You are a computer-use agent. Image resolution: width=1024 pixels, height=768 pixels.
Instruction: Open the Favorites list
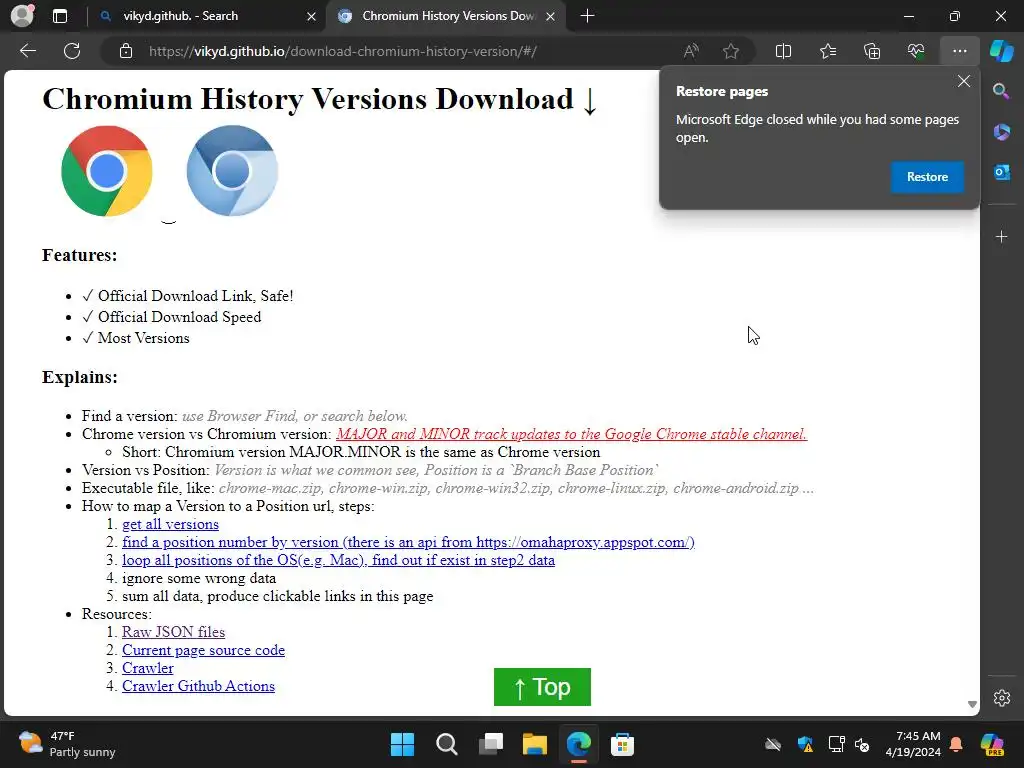(x=827, y=51)
